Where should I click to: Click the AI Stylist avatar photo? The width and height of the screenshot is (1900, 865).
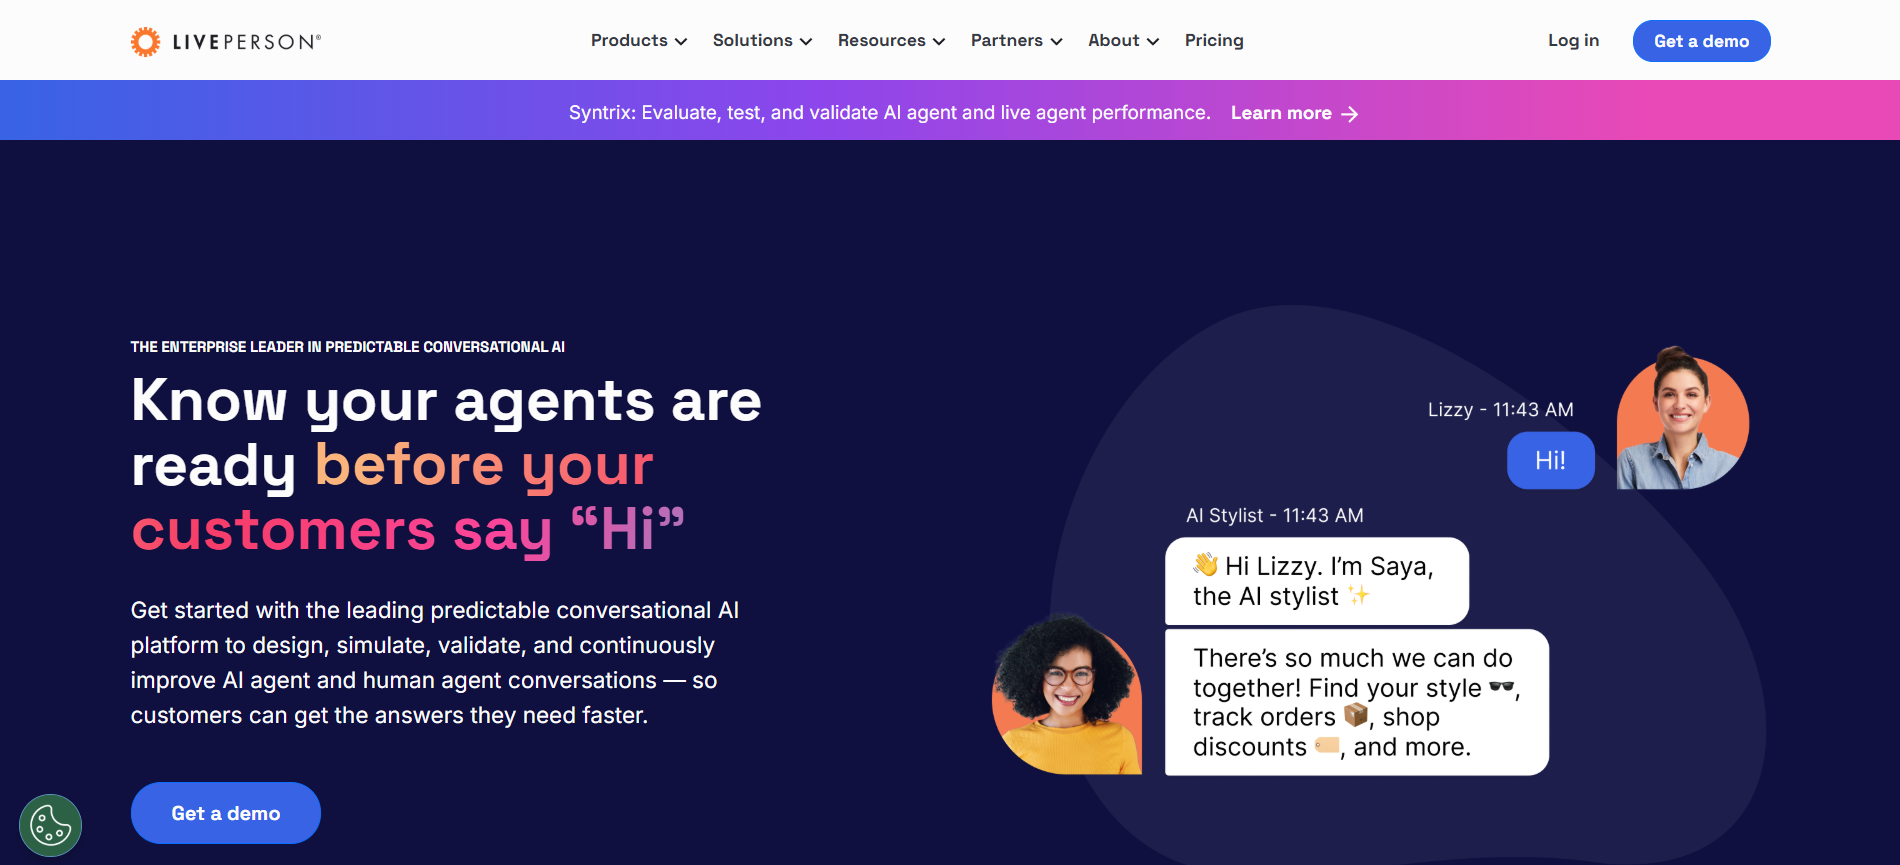[x=1067, y=695]
